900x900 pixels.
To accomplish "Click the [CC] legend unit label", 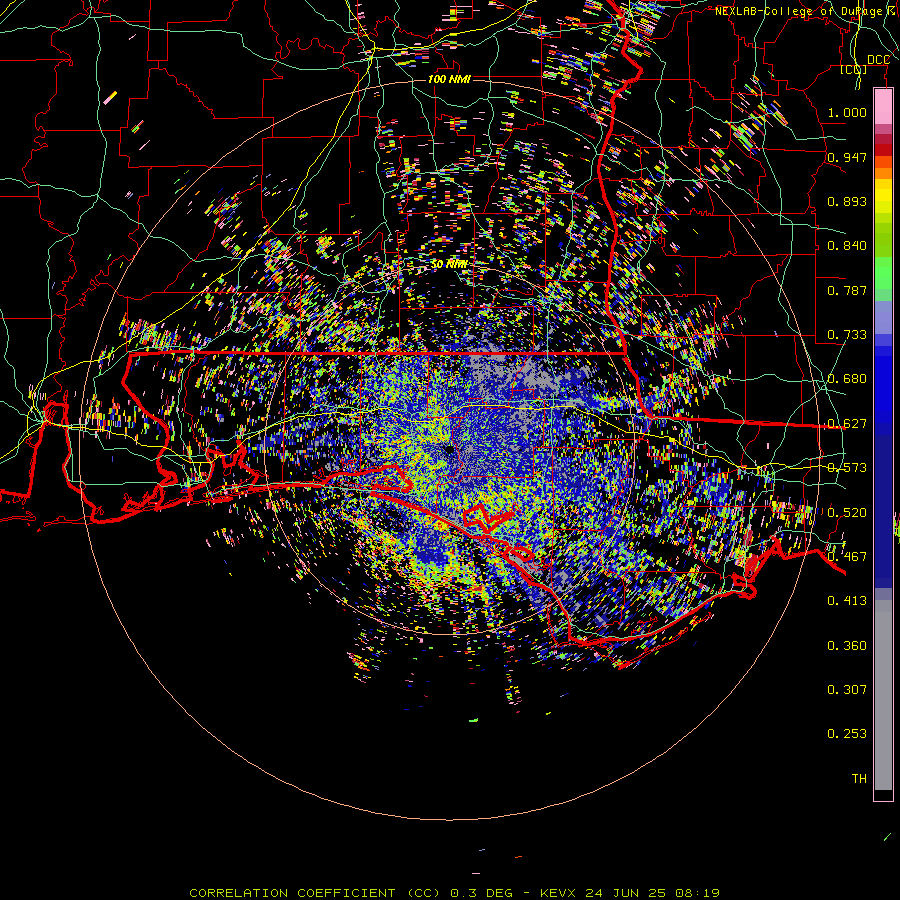I will coord(854,69).
